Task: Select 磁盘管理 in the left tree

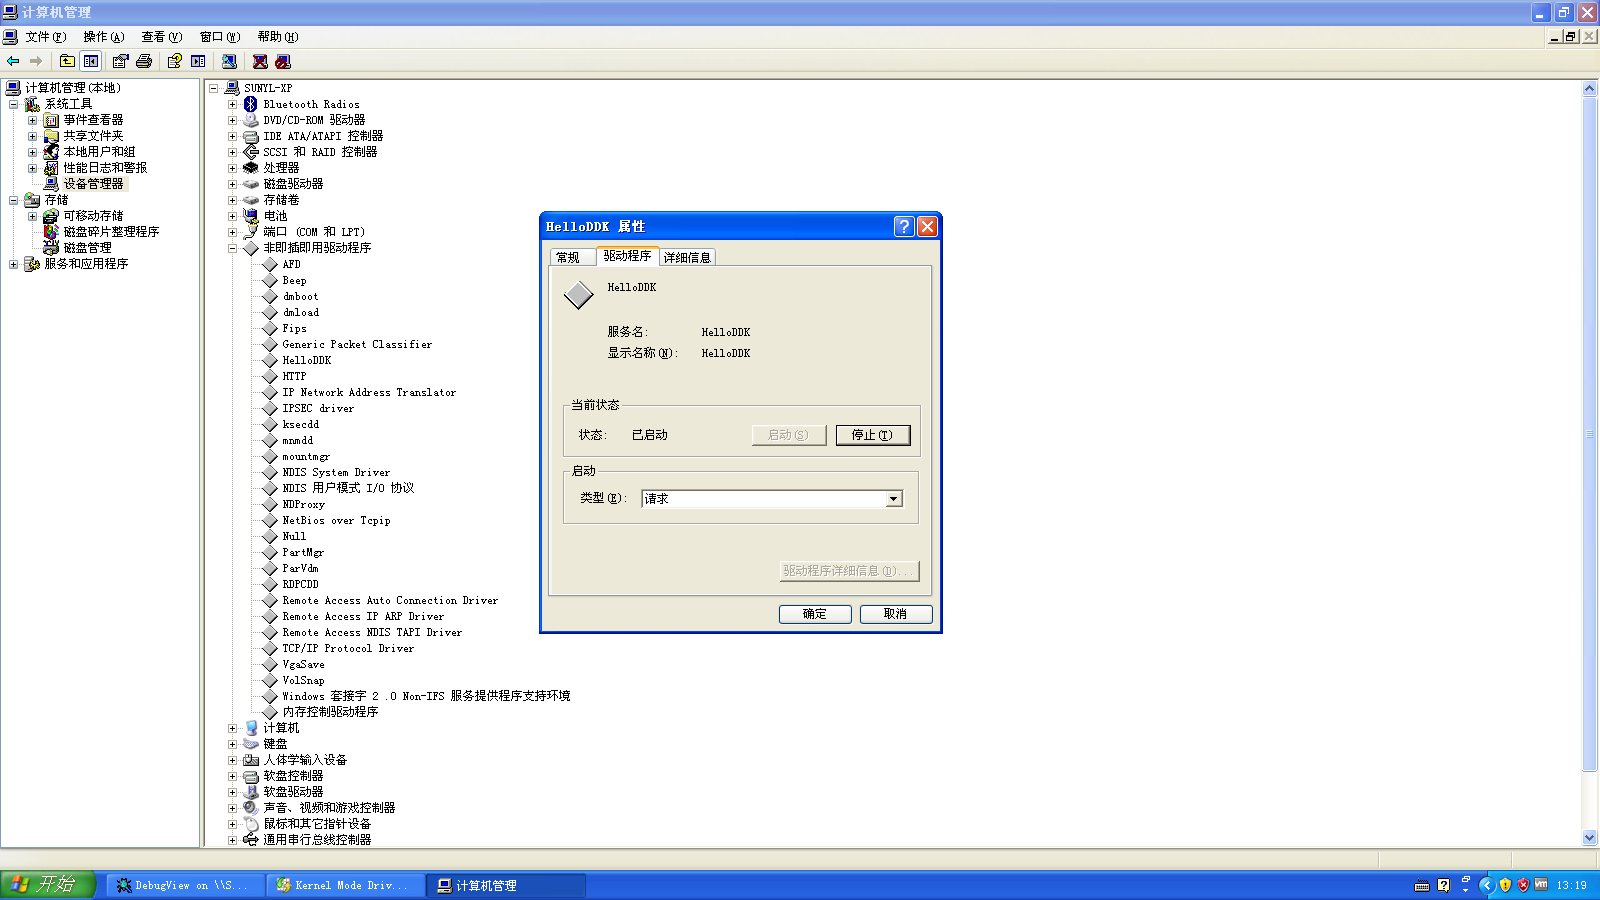Action: (88, 248)
